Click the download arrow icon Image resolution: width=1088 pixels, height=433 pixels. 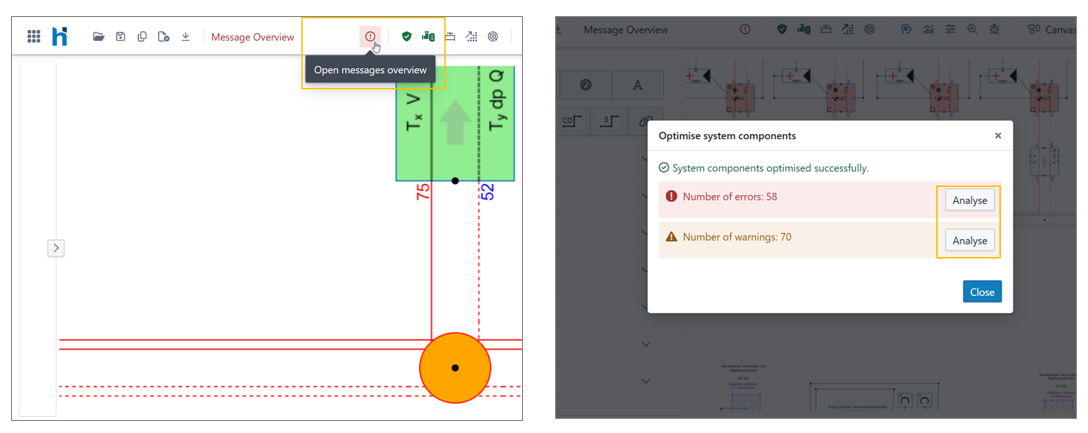(x=185, y=37)
